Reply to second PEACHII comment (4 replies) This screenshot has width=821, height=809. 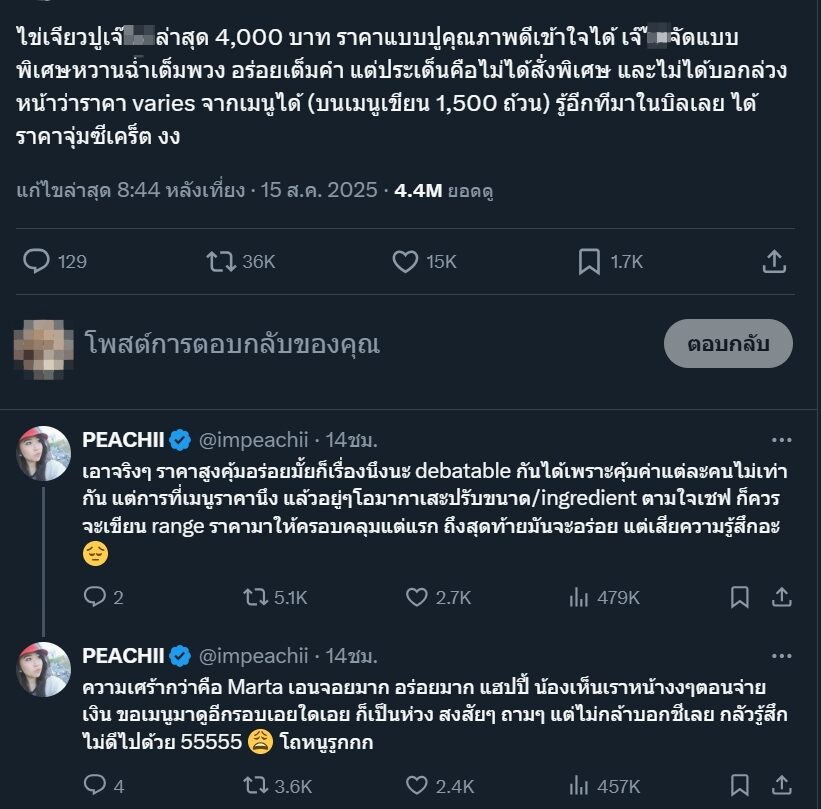(x=94, y=786)
